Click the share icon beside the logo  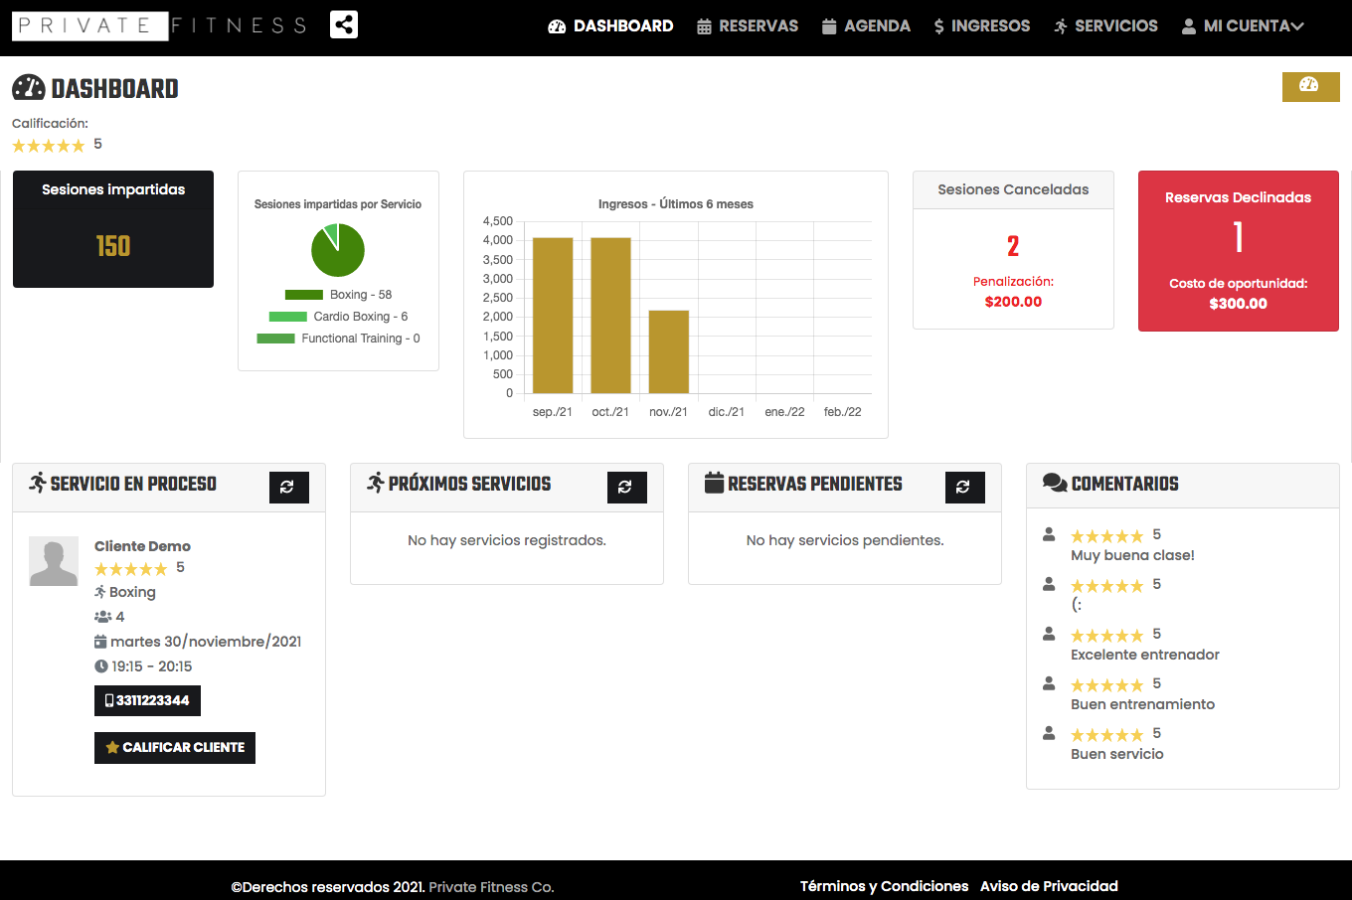(343, 25)
